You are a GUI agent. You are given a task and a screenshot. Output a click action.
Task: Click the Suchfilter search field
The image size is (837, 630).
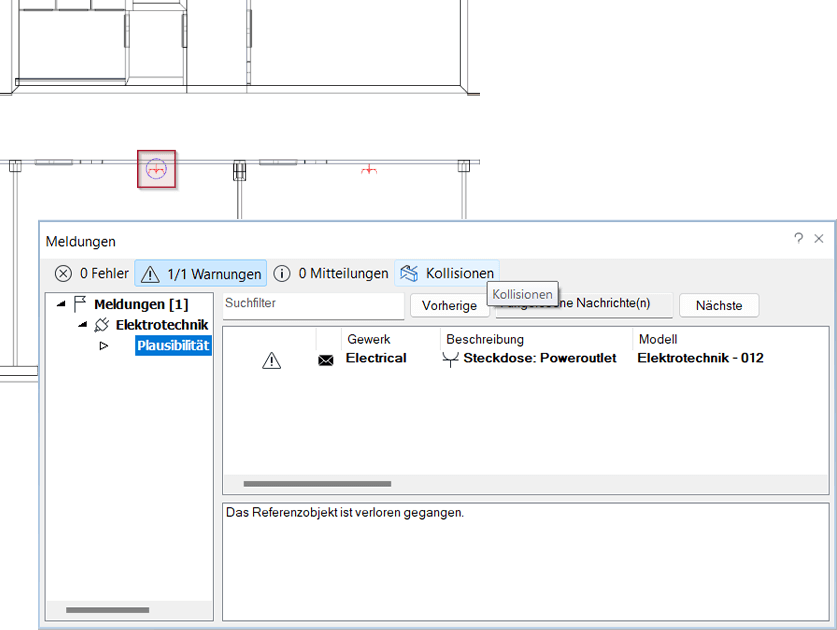(311, 303)
